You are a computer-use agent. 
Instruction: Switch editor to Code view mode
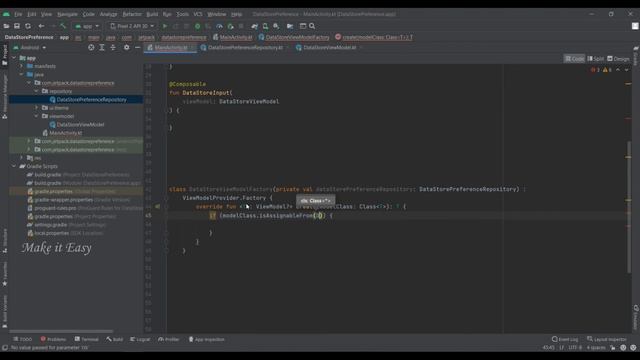pos(574,59)
